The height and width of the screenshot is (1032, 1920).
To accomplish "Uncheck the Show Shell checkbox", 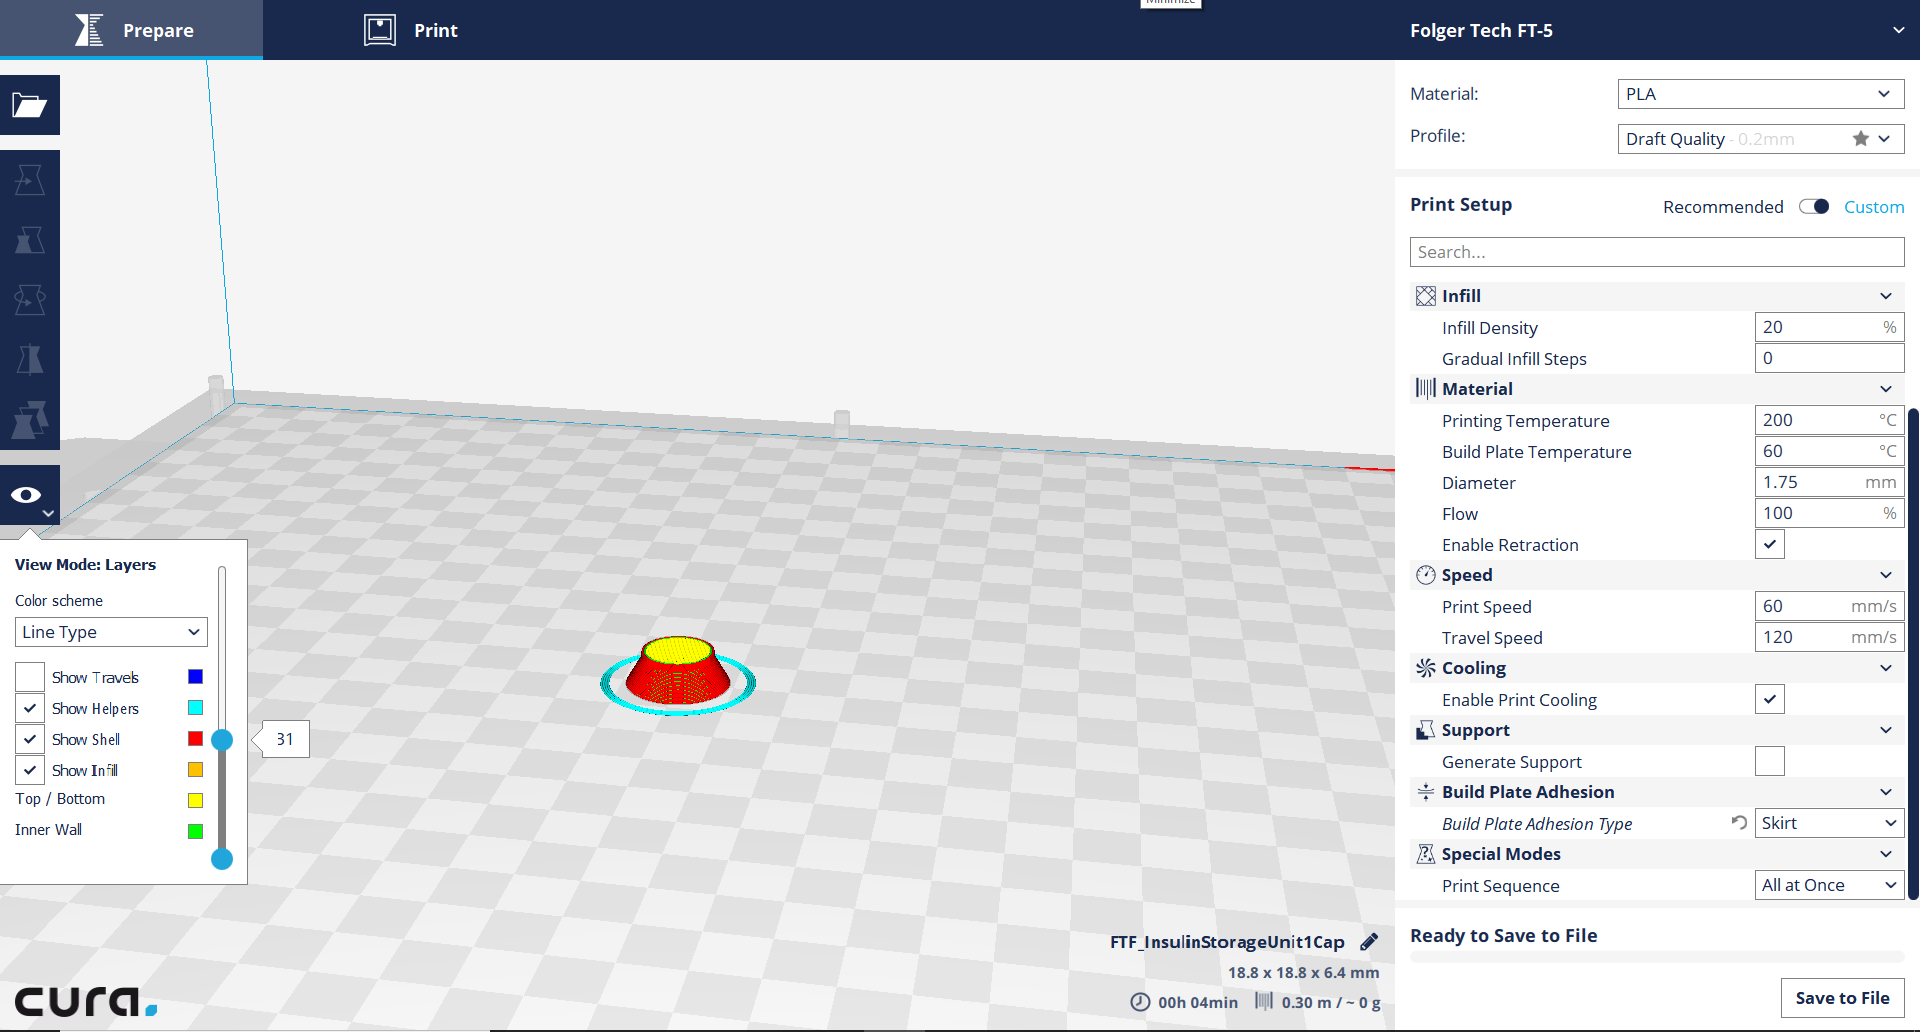I will coord(30,739).
